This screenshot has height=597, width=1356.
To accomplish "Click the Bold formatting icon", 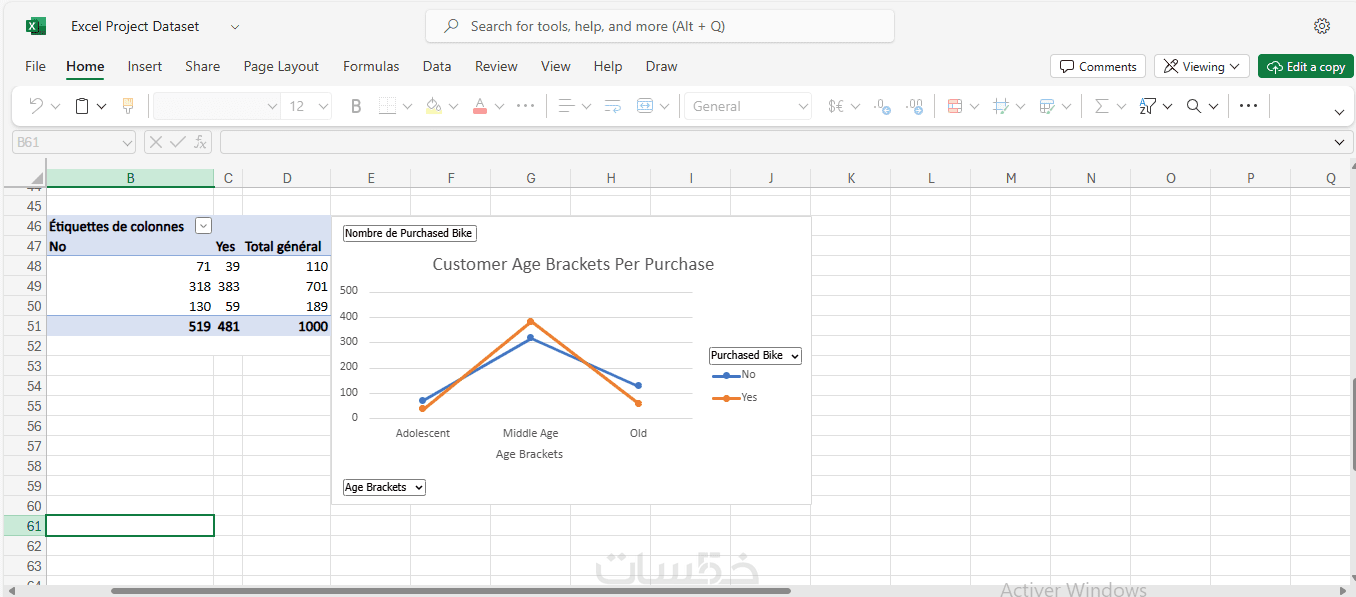I will tap(356, 106).
